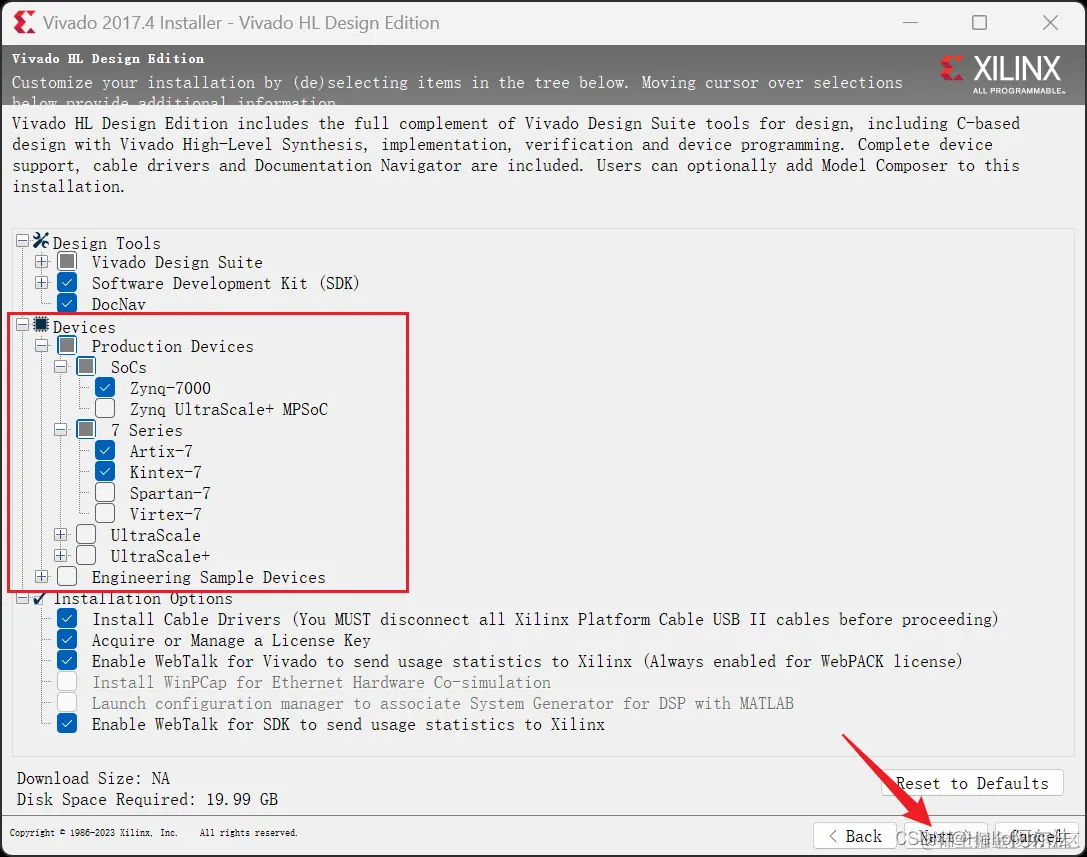This screenshot has width=1087, height=857.
Task: Select 'Virtex-7' tree row text
Action: pyautogui.click(x=166, y=514)
